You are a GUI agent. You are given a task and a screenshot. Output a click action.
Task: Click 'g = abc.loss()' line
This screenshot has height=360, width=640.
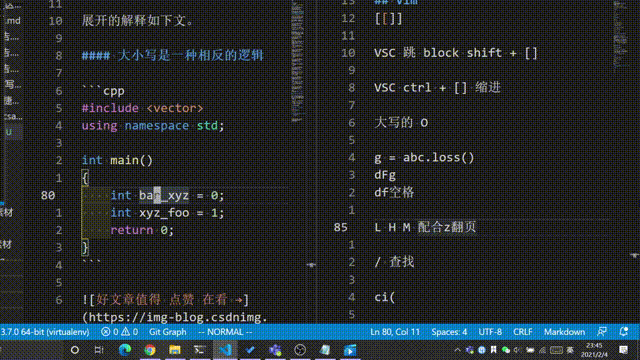tap(424, 158)
